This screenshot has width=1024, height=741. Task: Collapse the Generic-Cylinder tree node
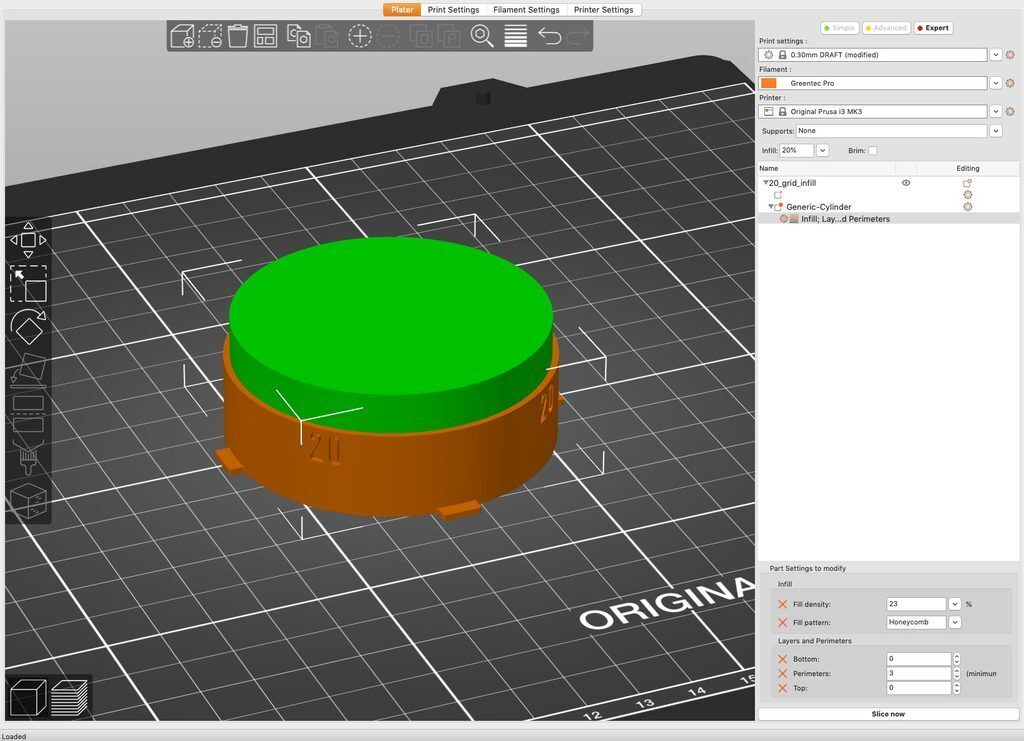771,207
